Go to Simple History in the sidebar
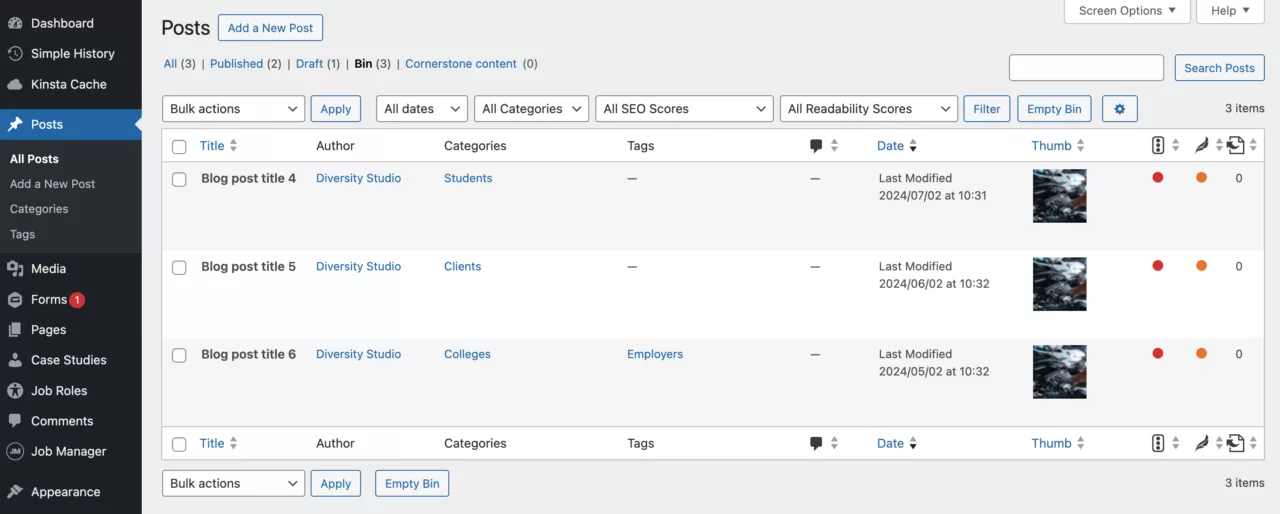 point(72,54)
